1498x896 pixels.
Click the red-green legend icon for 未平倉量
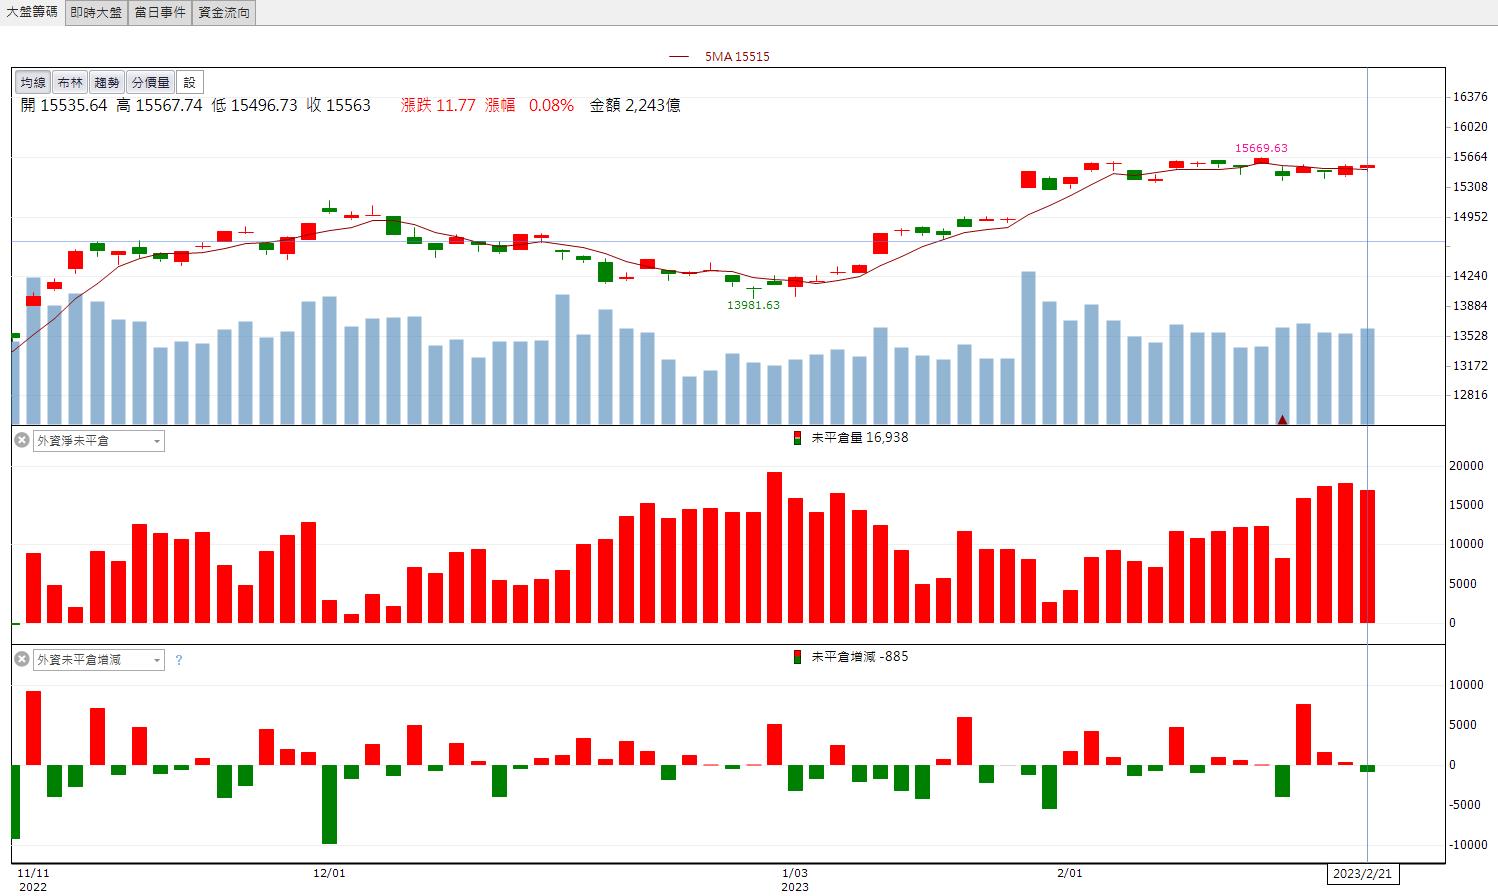tap(797, 438)
